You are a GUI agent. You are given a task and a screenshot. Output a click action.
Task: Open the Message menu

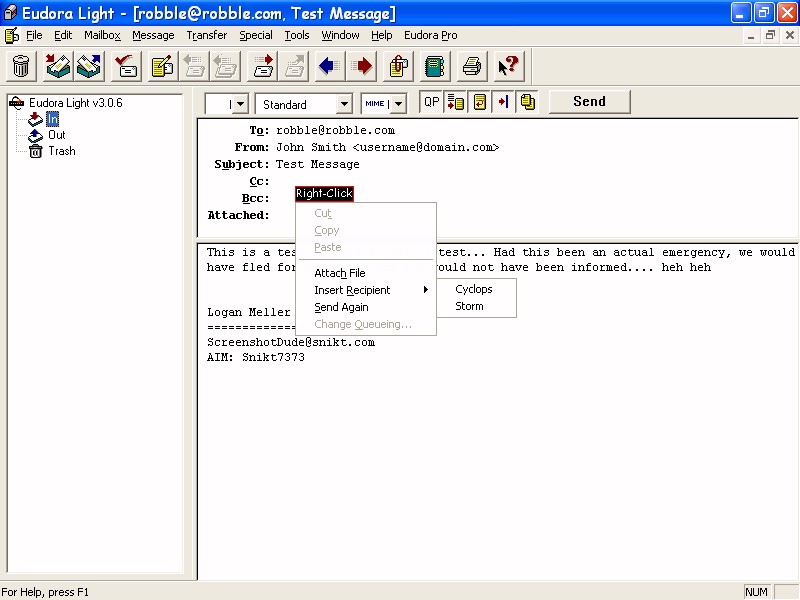[x=153, y=35]
